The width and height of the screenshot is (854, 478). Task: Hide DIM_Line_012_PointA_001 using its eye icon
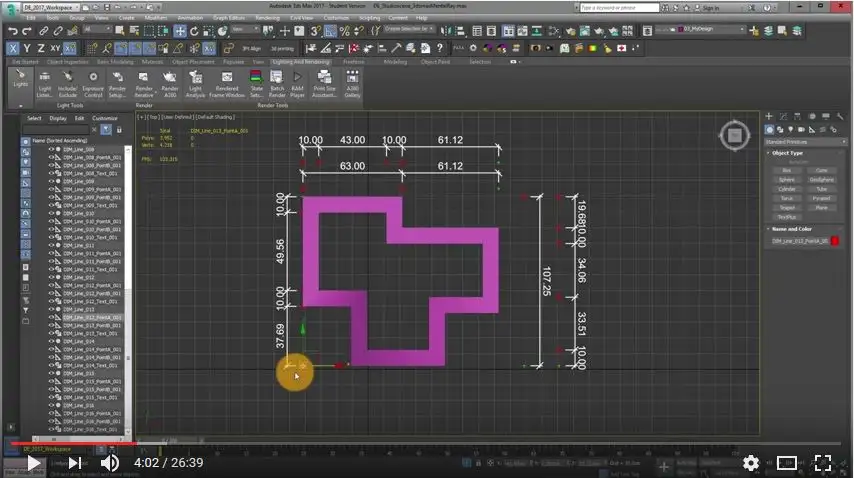click(52, 285)
